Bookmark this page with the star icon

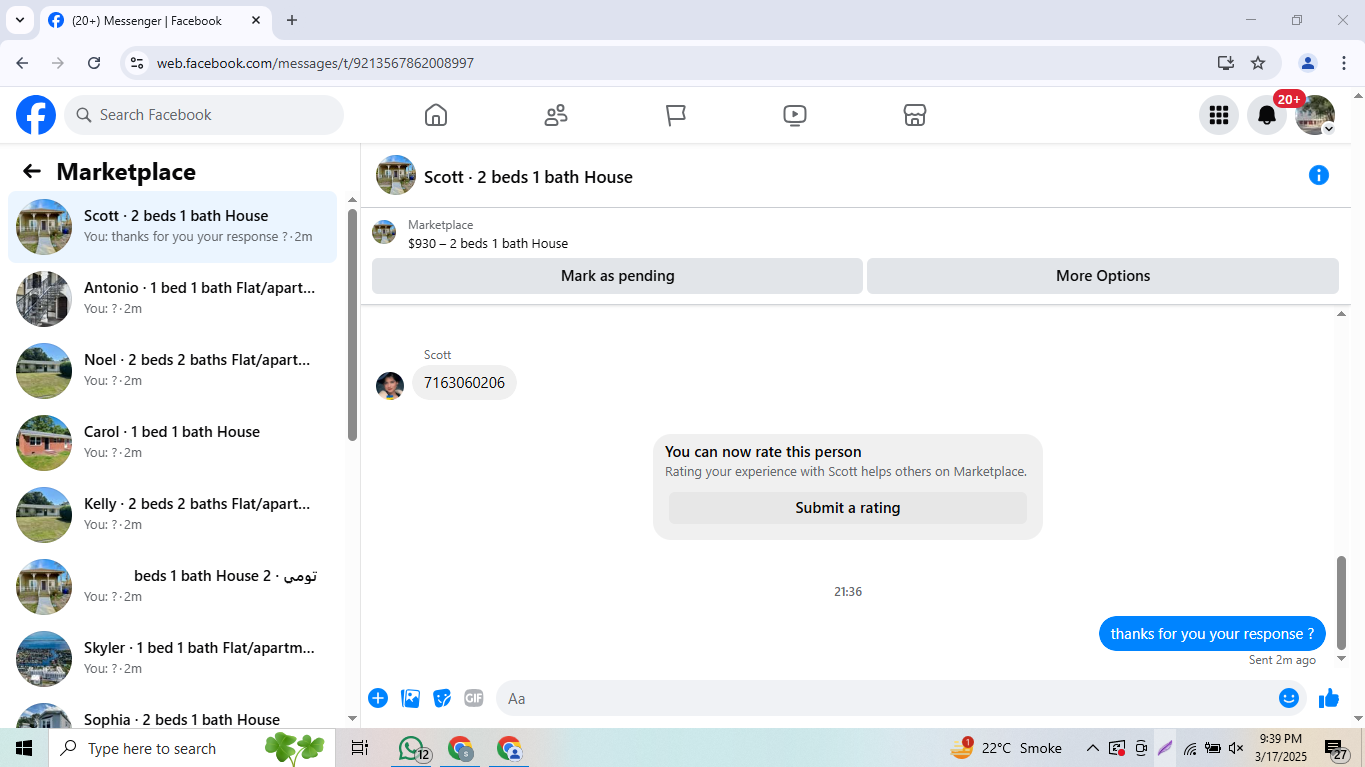tap(1258, 63)
